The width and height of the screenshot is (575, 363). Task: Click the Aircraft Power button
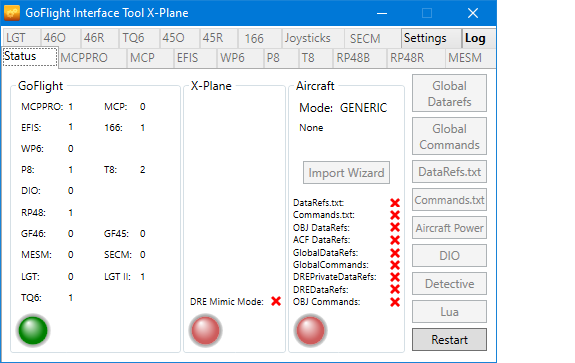449,228
